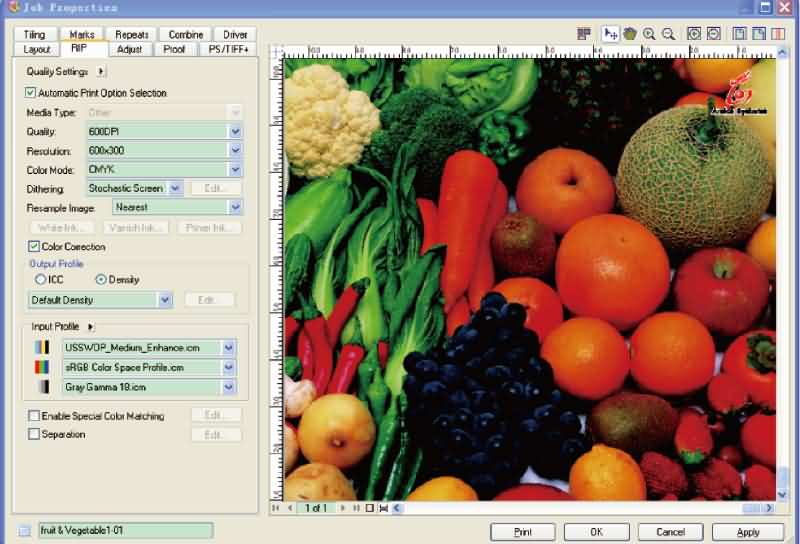The width and height of the screenshot is (800, 544).
Task: Click the zoom out magnifier icon
Action: point(668,34)
